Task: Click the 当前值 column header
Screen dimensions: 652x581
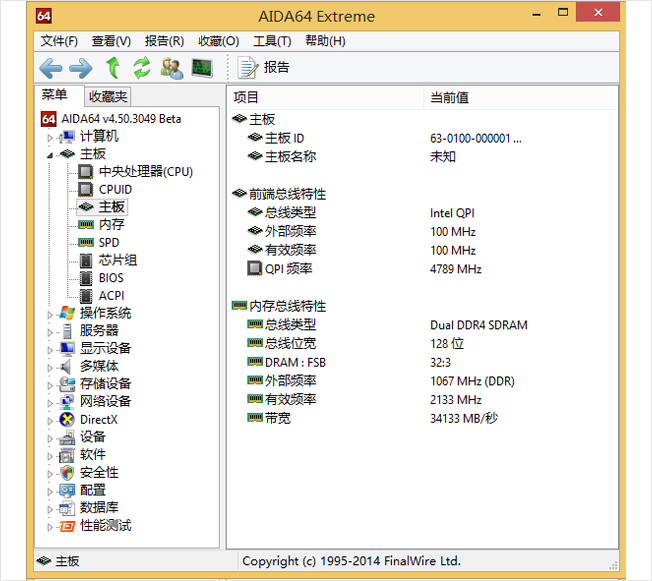Action: point(520,98)
